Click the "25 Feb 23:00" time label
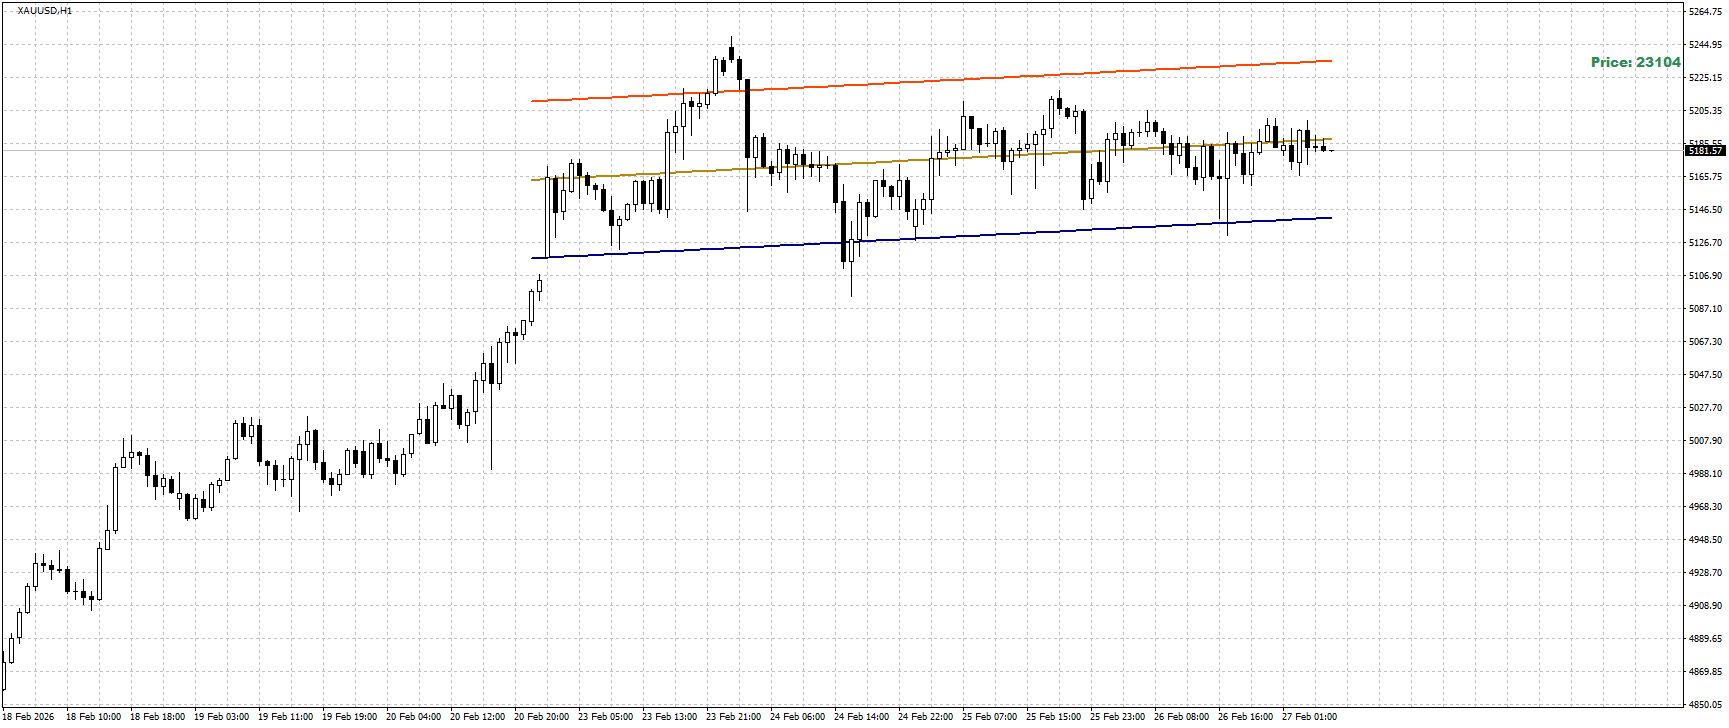1729x728 pixels. click(1117, 717)
